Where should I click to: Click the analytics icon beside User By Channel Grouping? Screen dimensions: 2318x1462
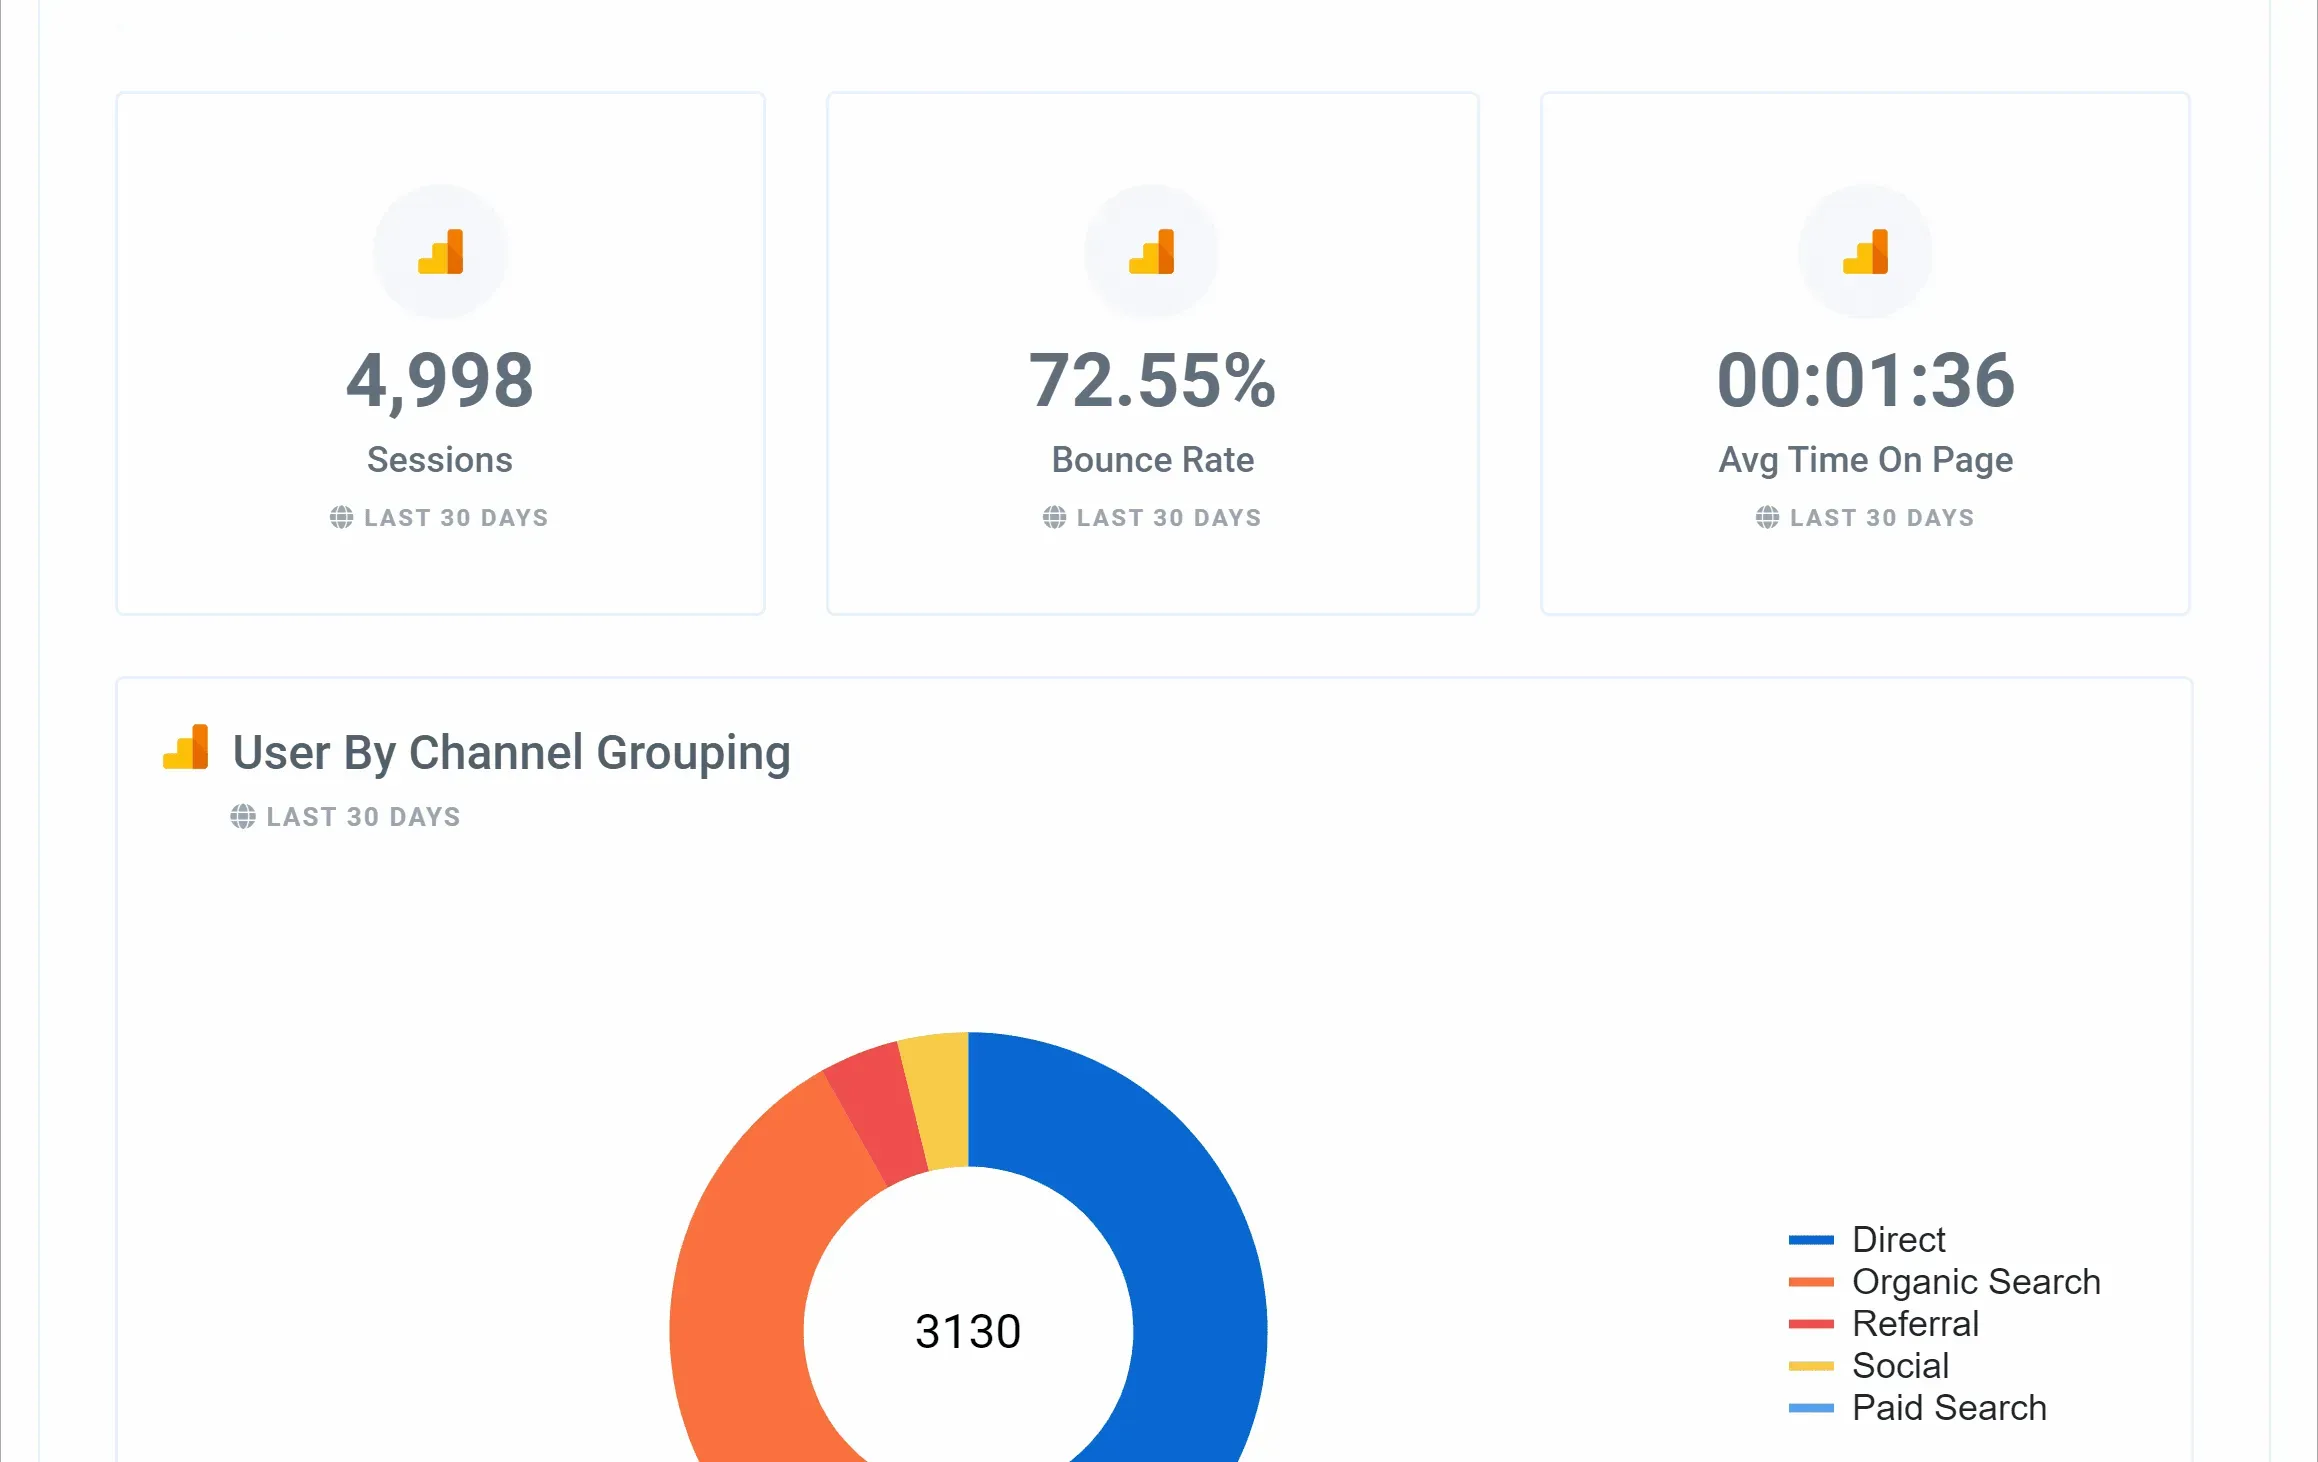[186, 747]
